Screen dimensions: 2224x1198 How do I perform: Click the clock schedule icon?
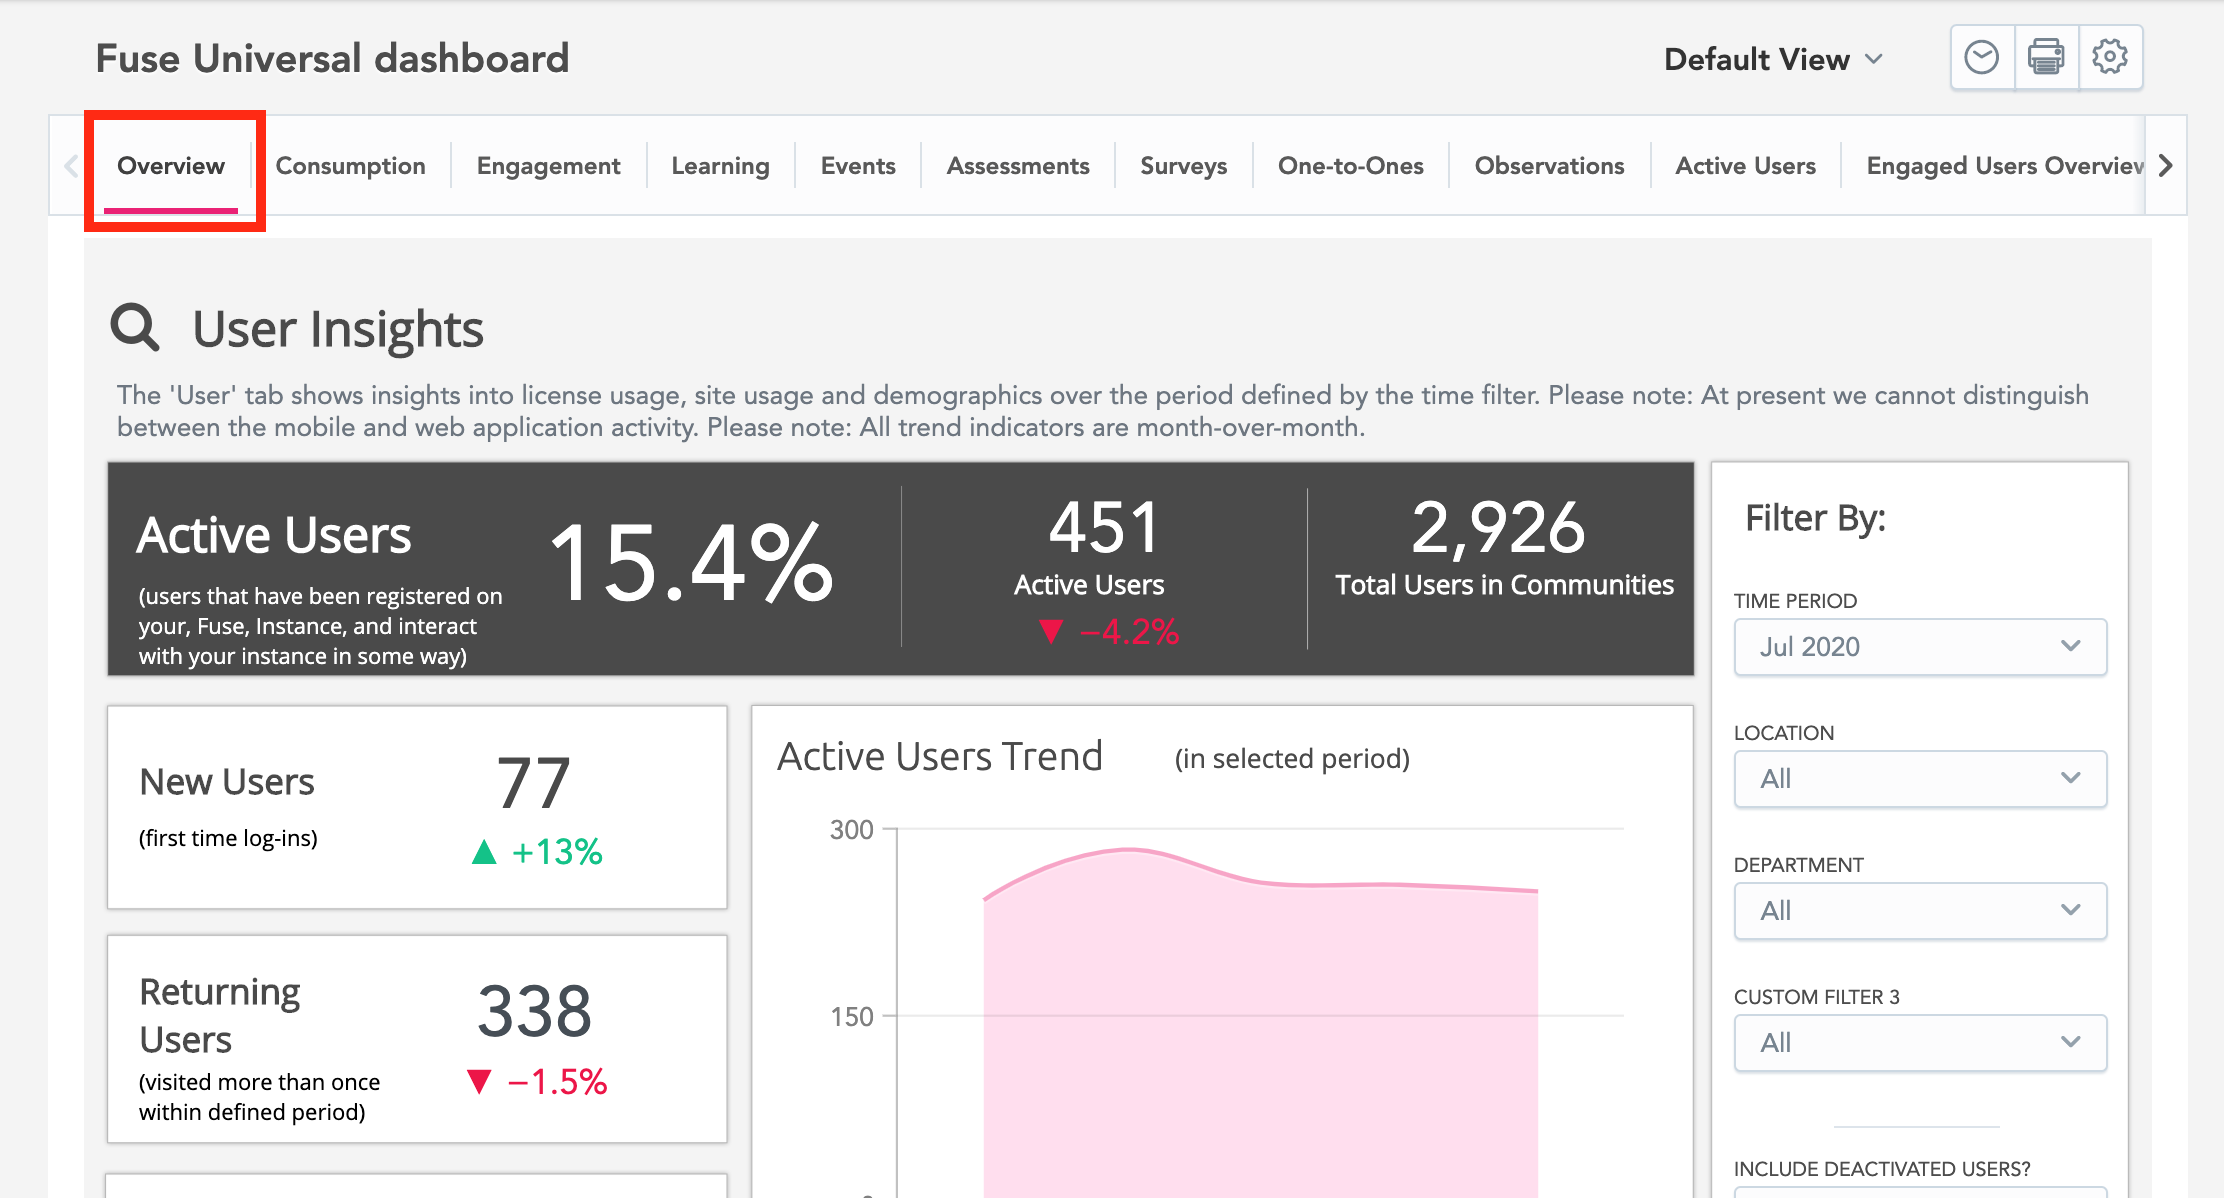point(1981,58)
